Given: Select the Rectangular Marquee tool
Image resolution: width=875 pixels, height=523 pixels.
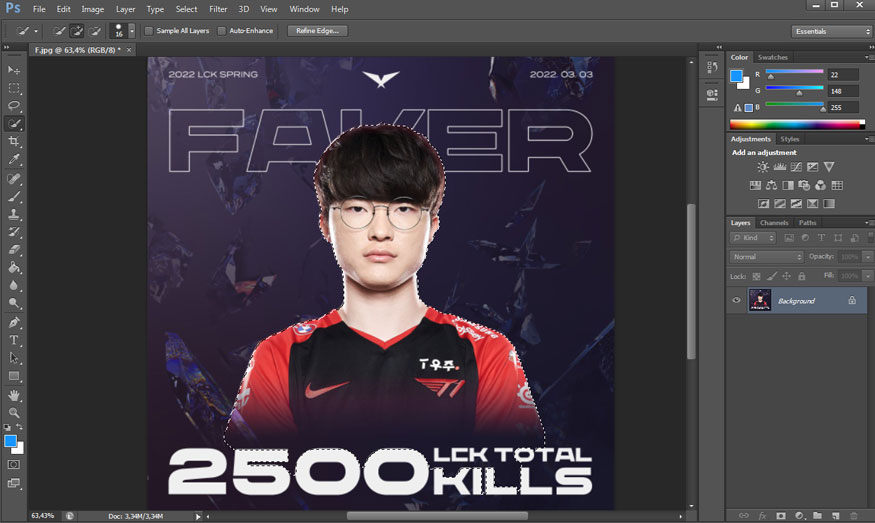Looking at the screenshot, I should 14,88.
